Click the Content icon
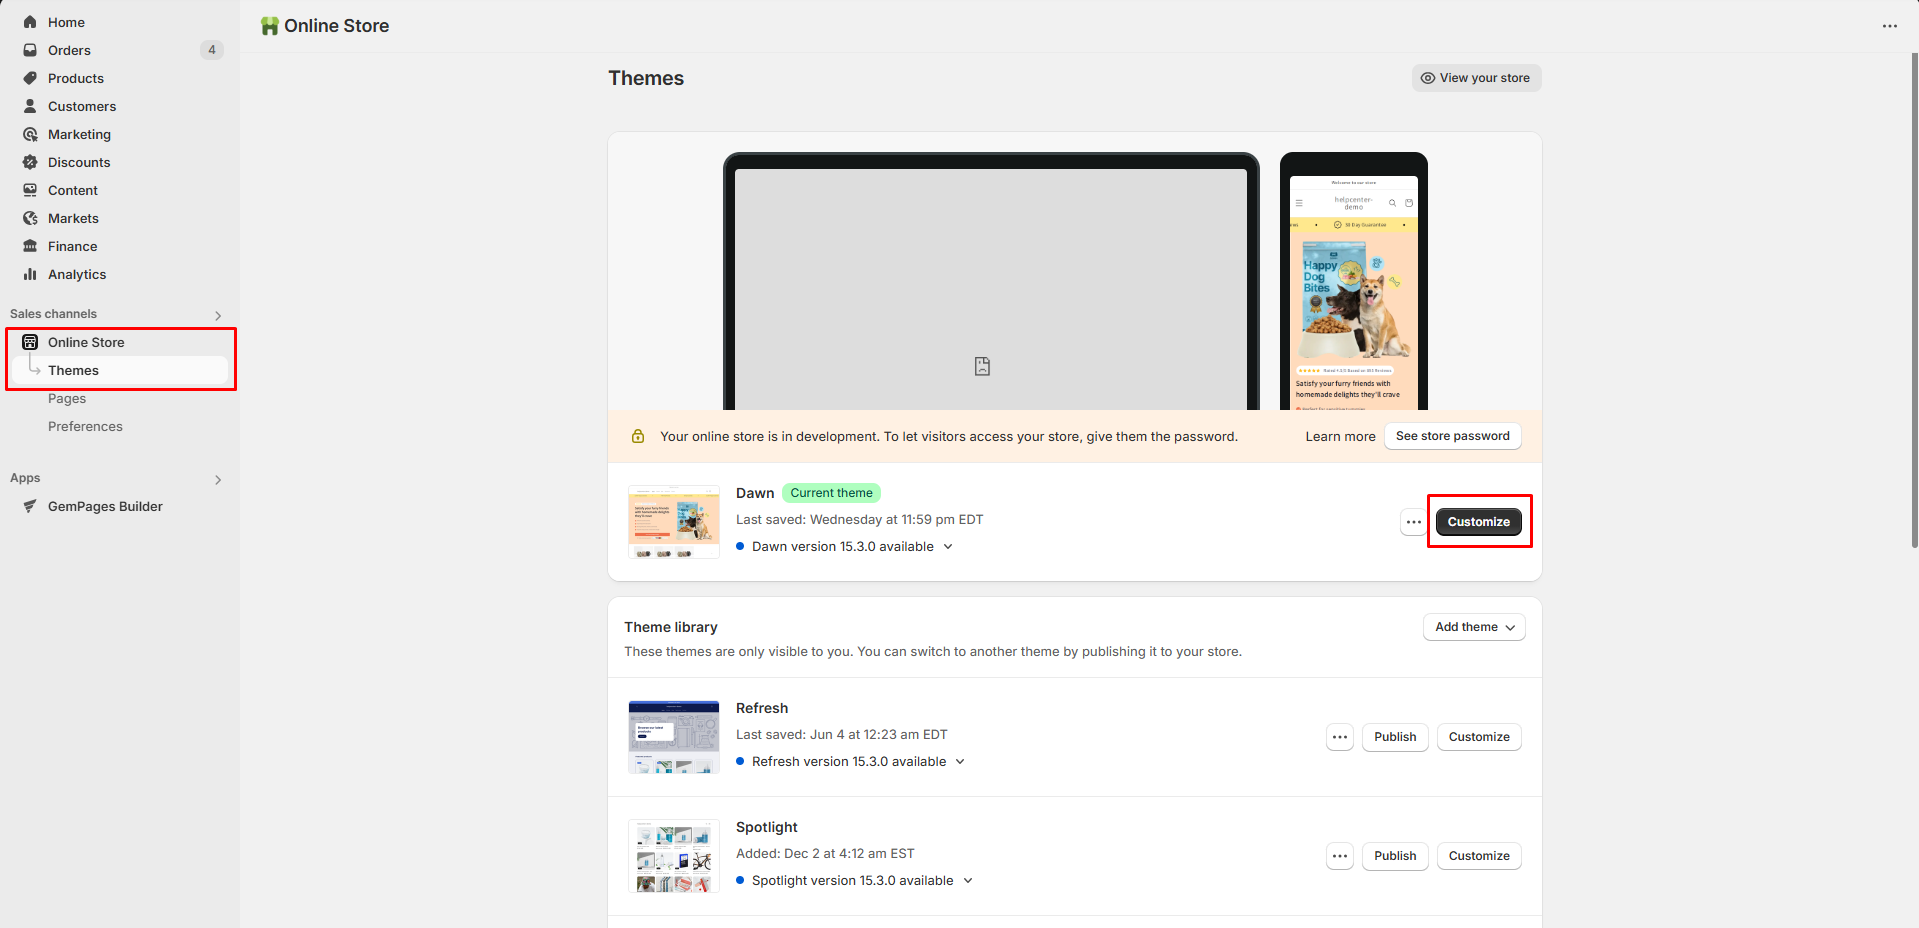Viewport: 1919px width, 928px height. (30, 190)
